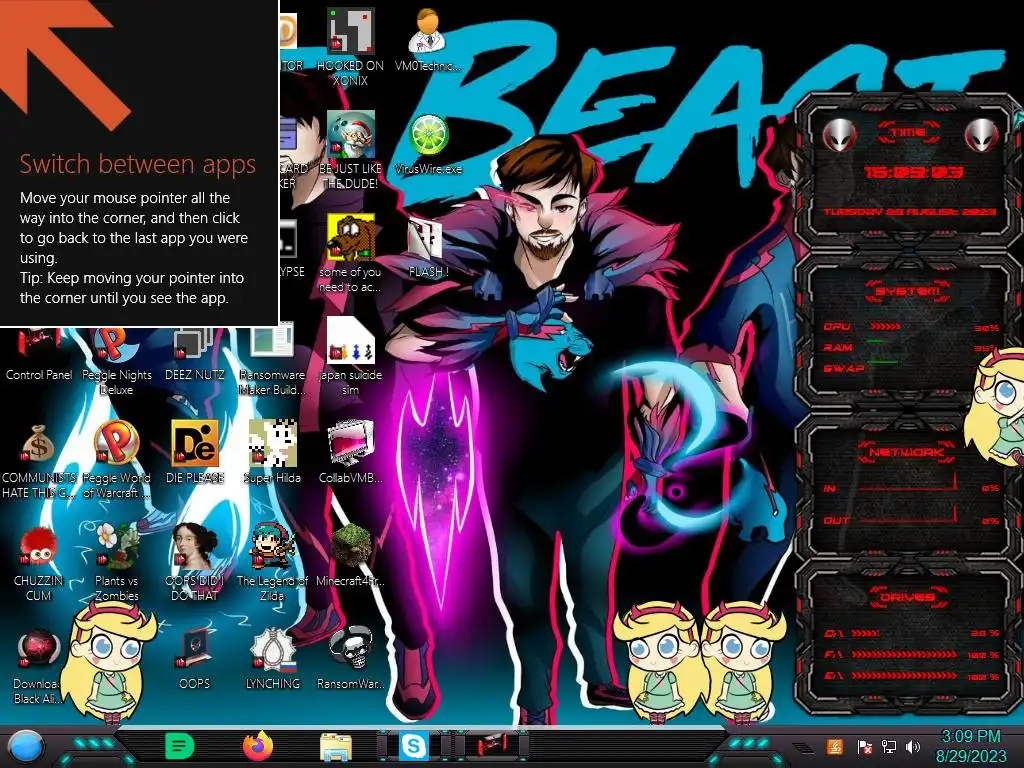Open the Minecraft4Fr... block icon
The image size is (1024, 768).
click(350, 555)
